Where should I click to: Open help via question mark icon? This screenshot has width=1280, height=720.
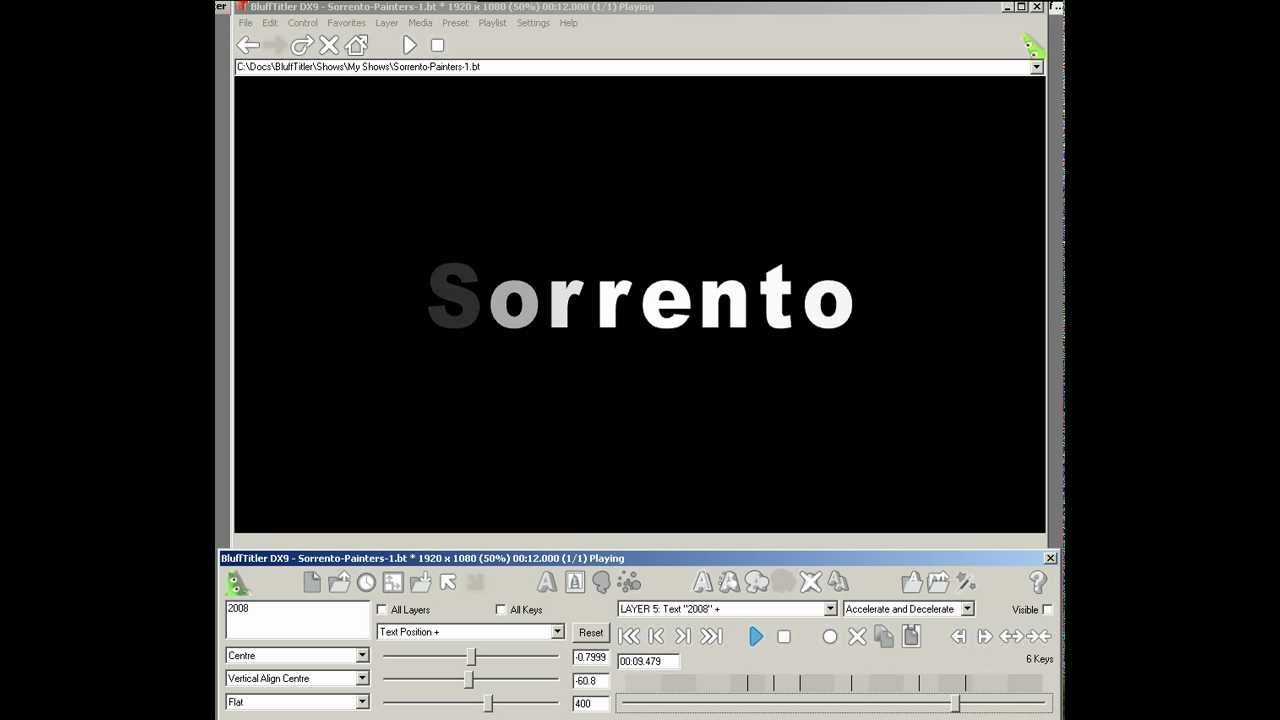1037,582
